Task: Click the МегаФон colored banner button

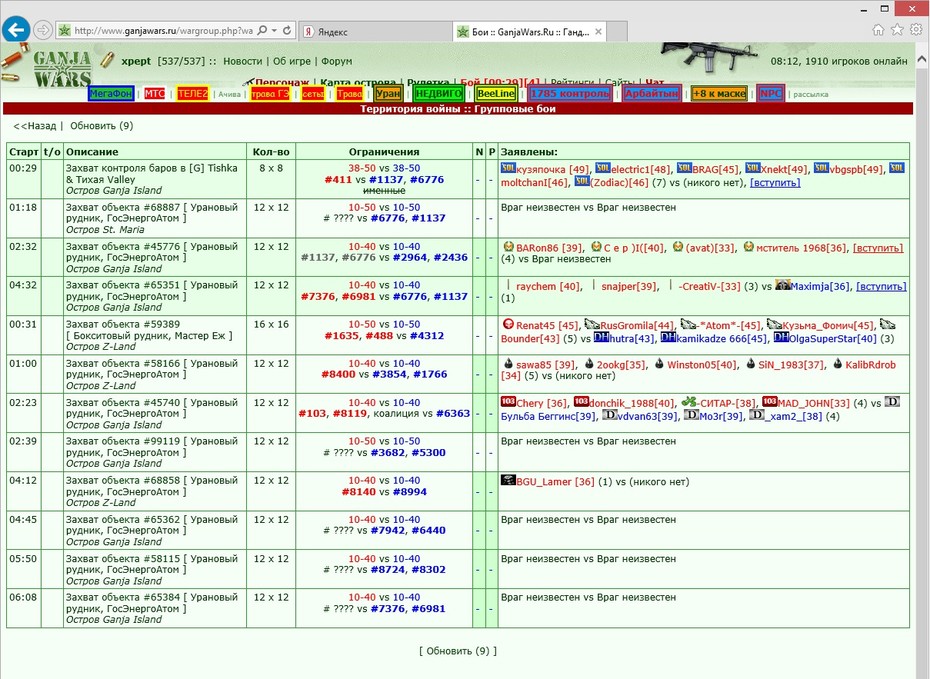Action: [x=111, y=94]
